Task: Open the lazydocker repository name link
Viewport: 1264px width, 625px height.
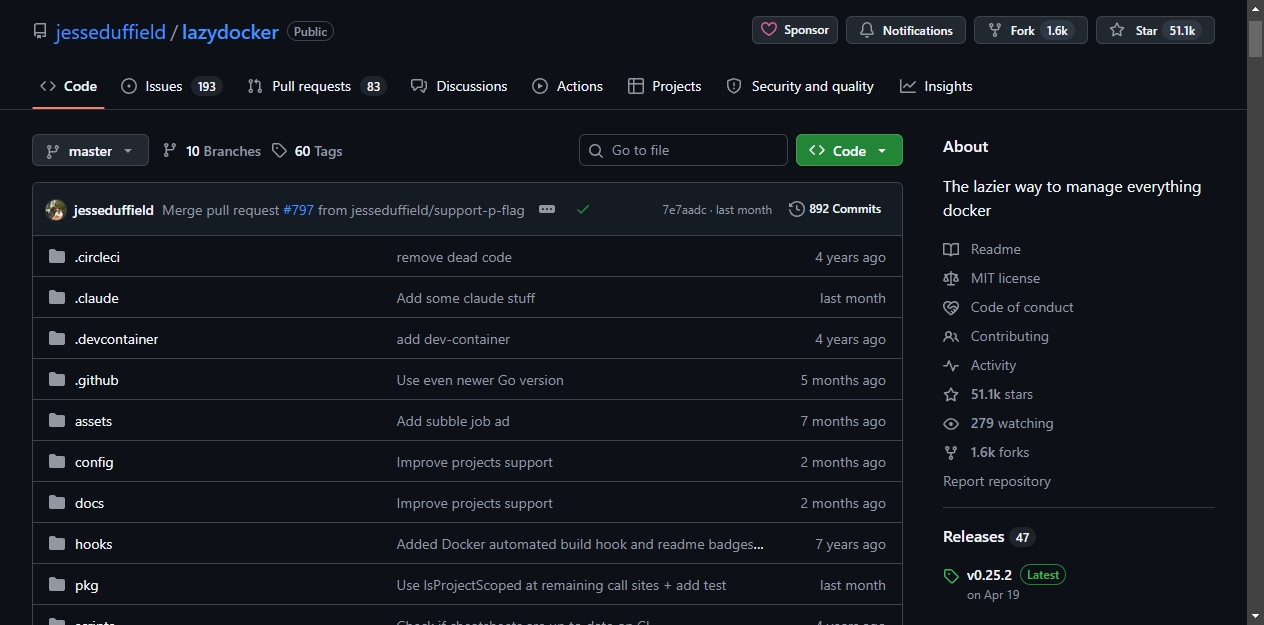Action: pos(230,32)
